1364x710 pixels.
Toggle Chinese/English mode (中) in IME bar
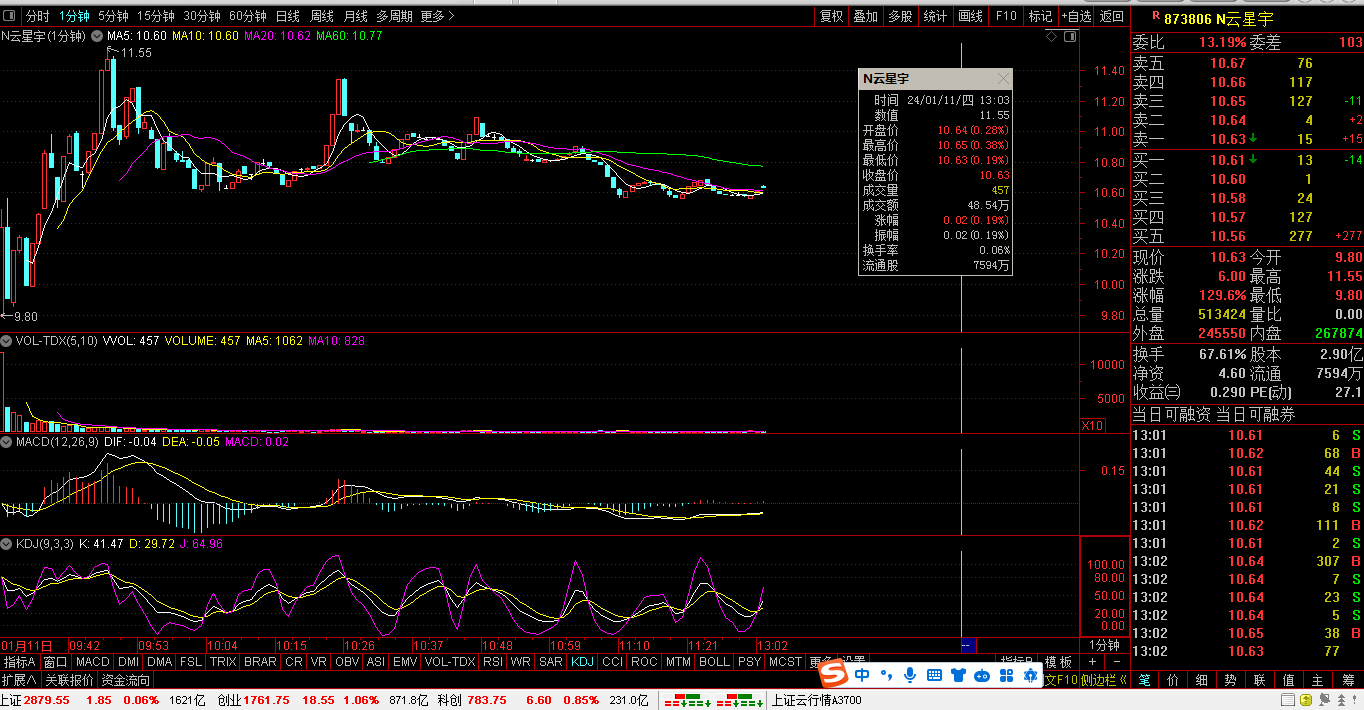pos(862,675)
